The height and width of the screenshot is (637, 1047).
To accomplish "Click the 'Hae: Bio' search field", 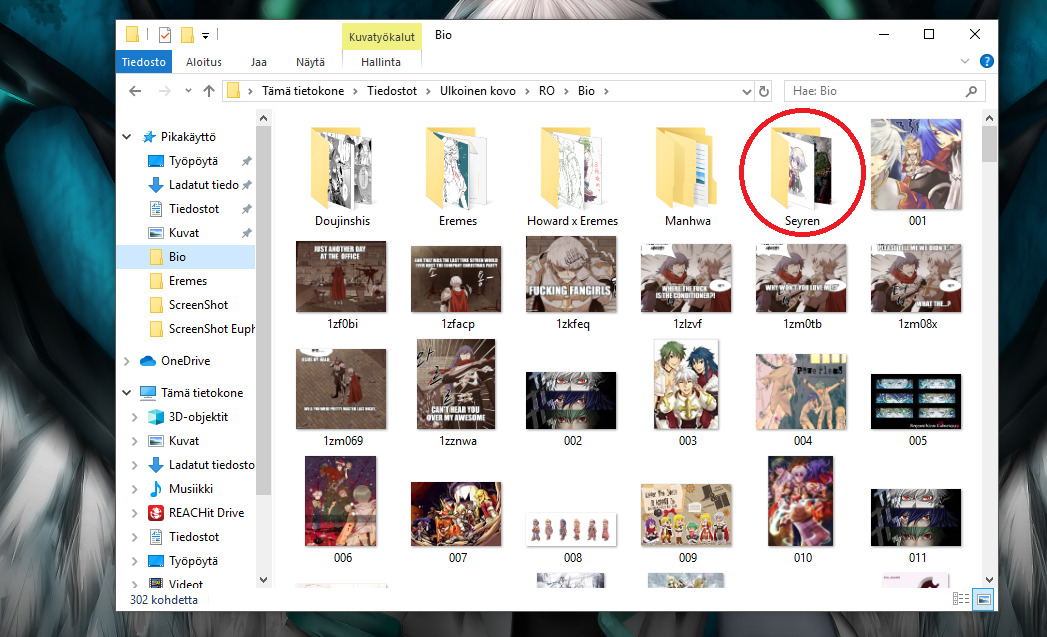I will pos(885,91).
